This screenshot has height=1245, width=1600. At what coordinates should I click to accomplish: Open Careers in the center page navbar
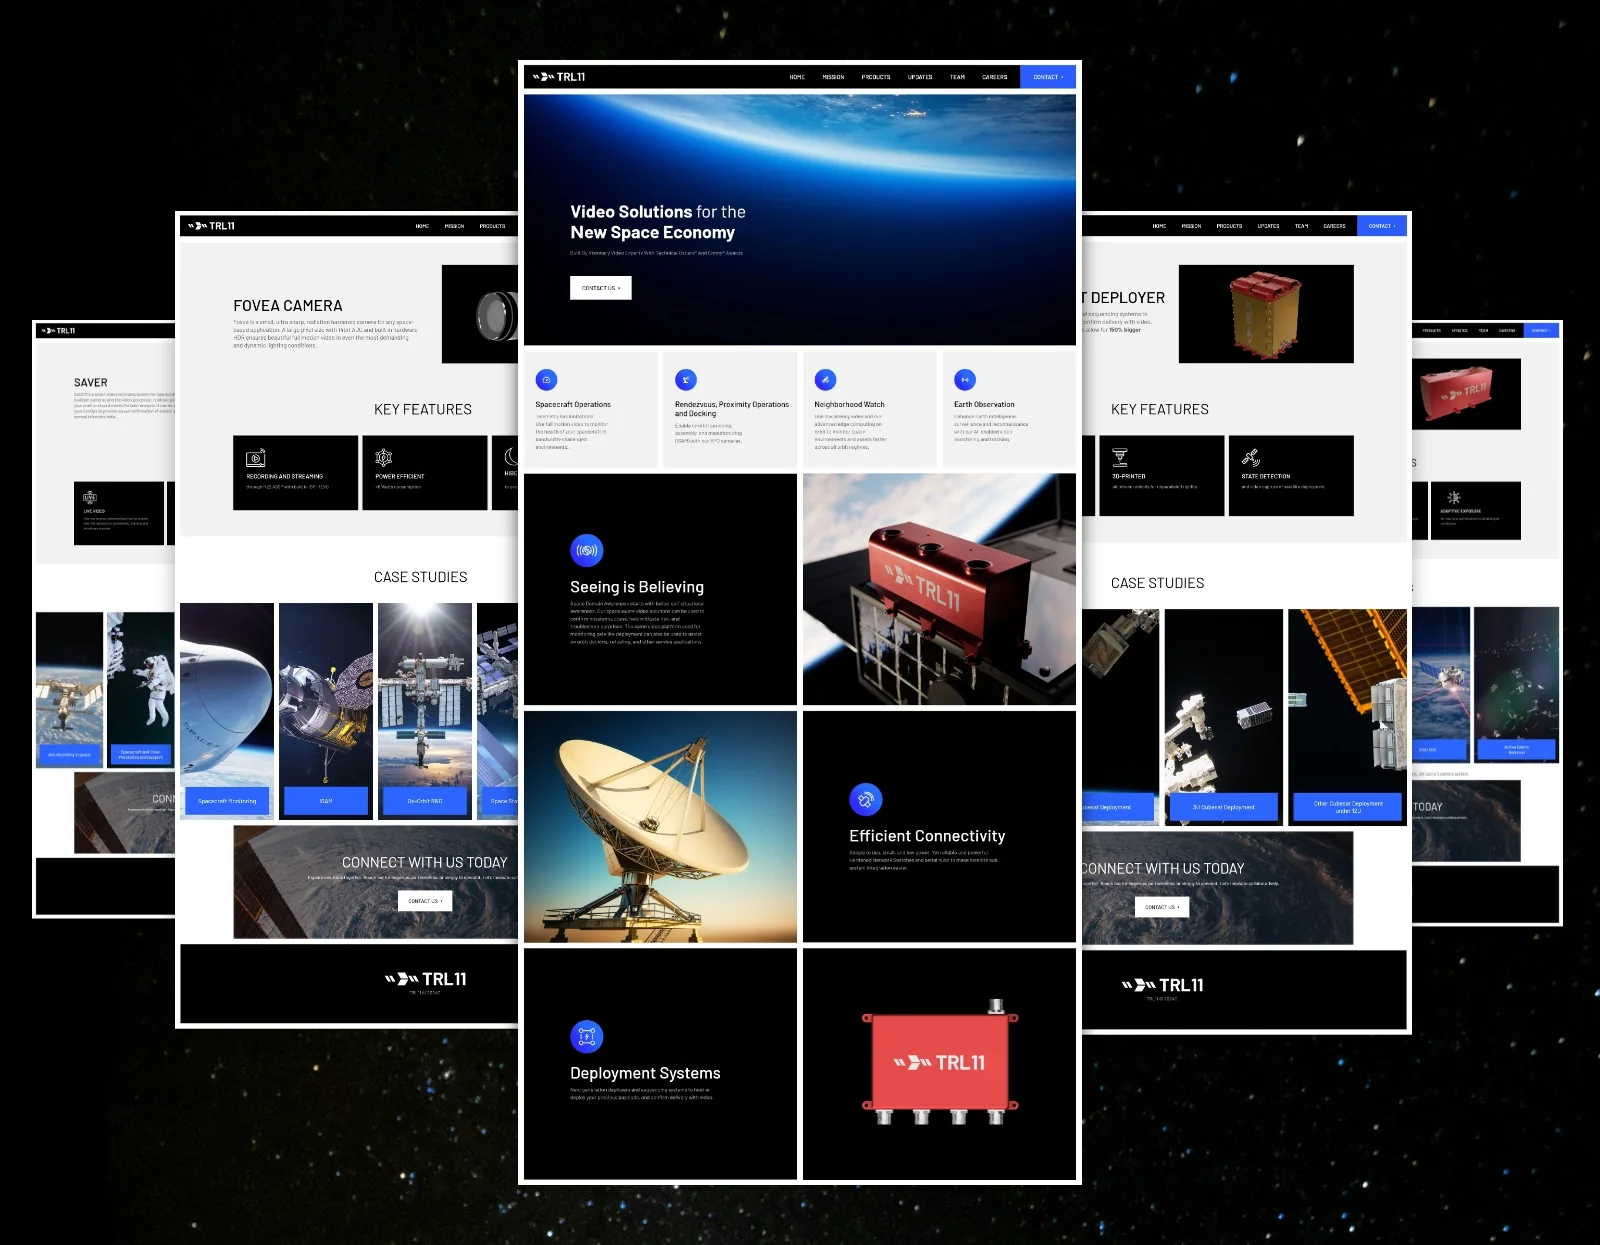[x=995, y=77]
